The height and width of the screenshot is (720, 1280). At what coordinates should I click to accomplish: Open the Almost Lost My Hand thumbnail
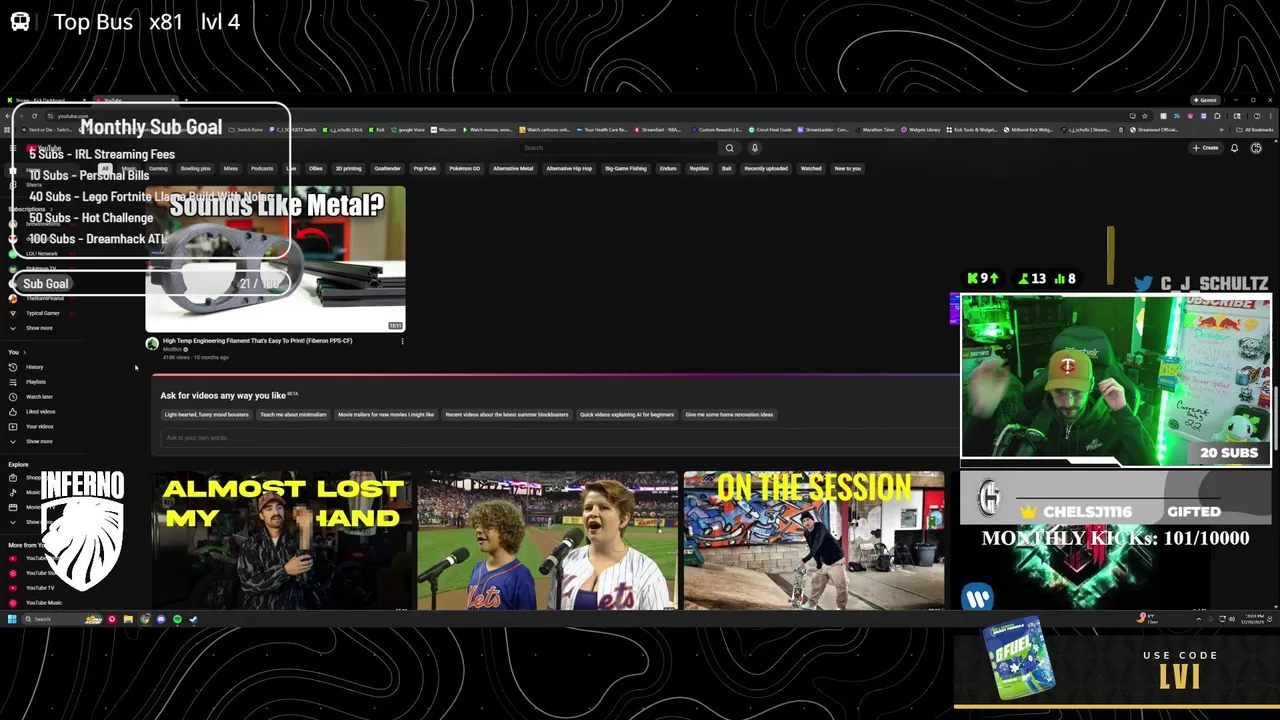281,540
